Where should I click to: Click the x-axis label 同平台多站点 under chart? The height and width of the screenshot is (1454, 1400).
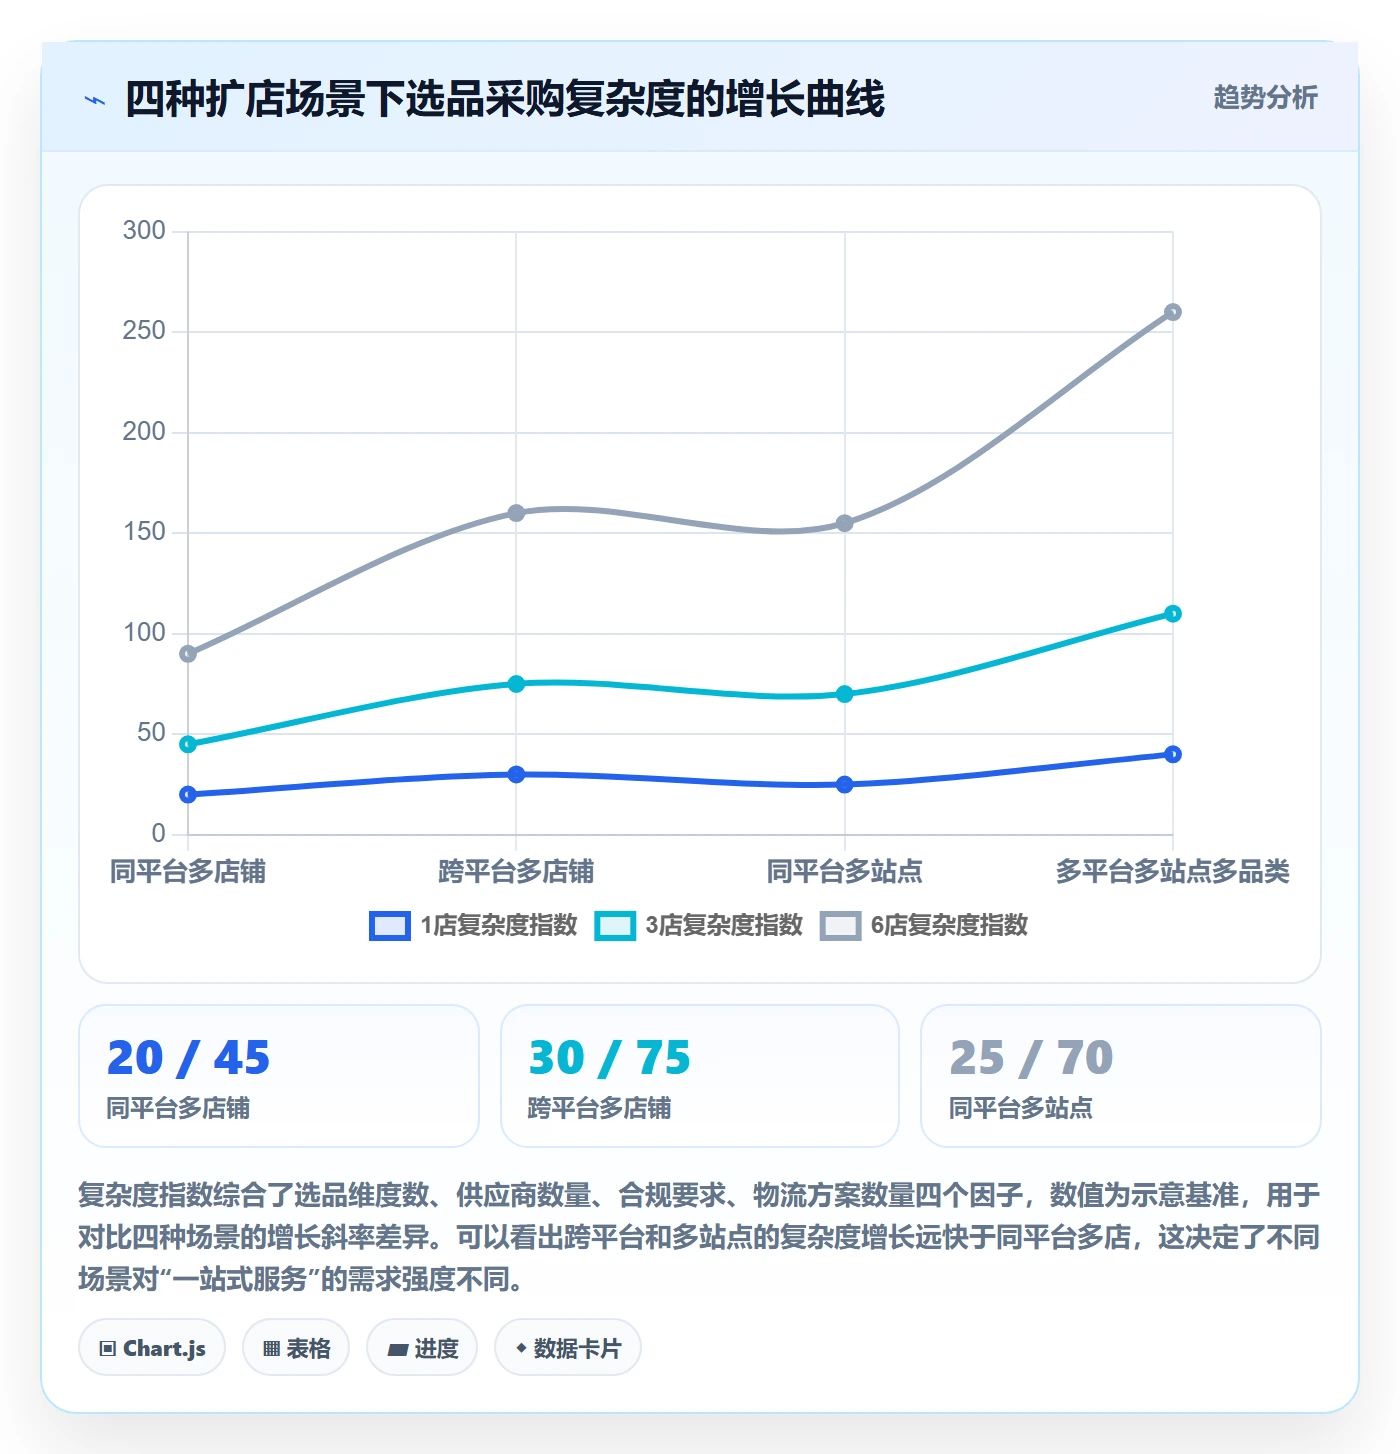click(x=845, y=871)
